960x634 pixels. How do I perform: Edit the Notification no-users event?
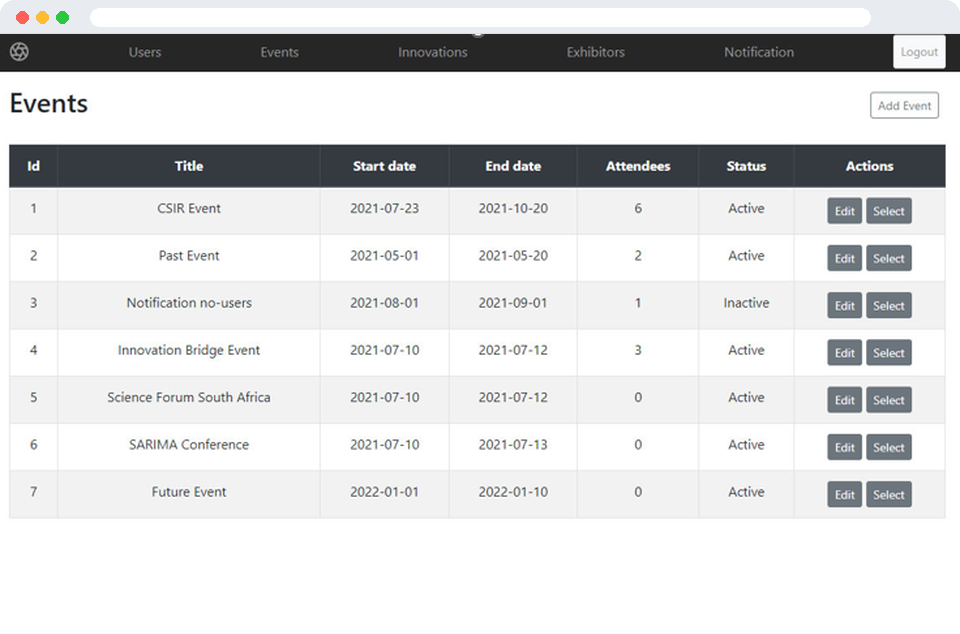(x=844, y=305)
